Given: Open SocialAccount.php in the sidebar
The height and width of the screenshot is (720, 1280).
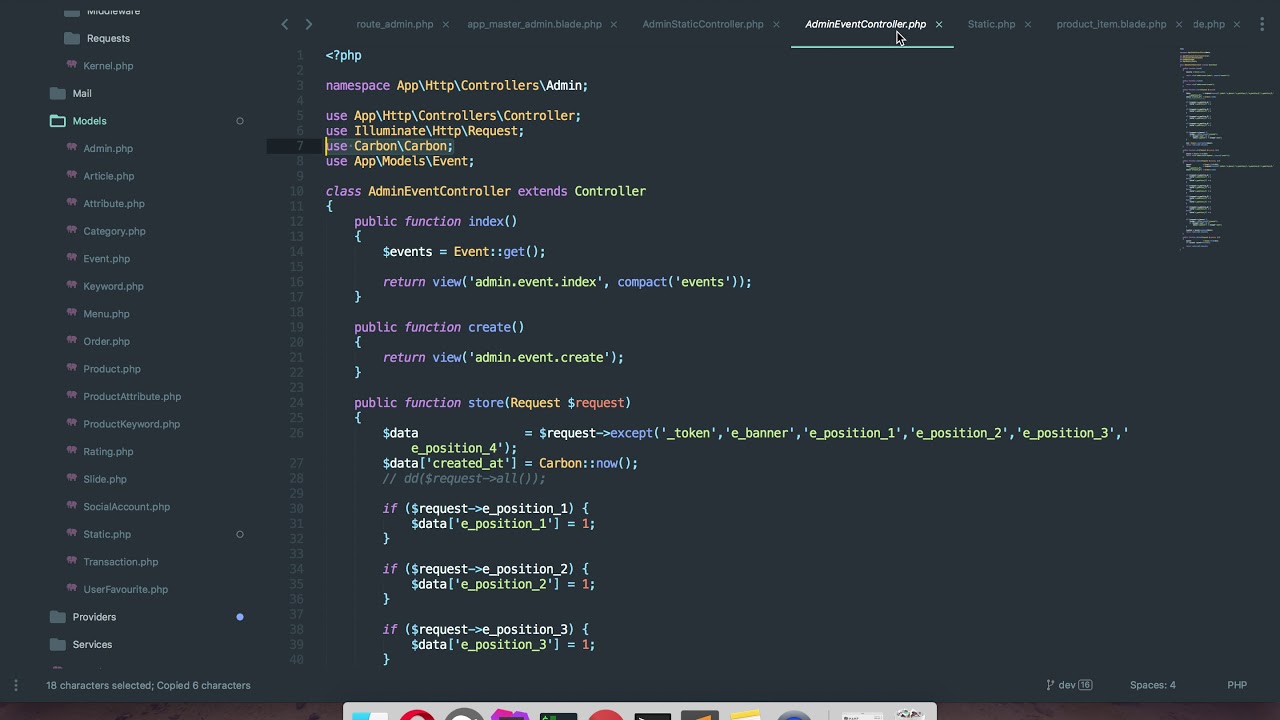Looking at the screenshot, I should [x=127, y=507].
